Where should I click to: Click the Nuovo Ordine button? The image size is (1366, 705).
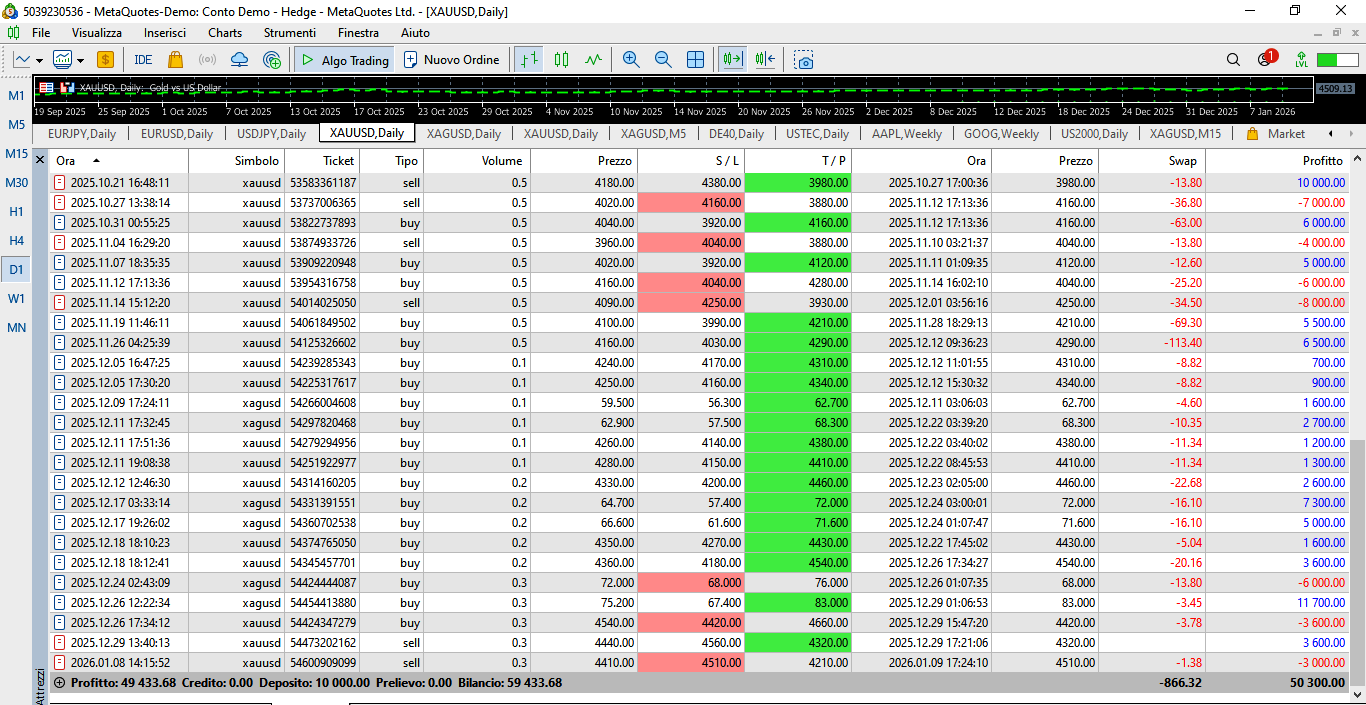click(451, 60)
